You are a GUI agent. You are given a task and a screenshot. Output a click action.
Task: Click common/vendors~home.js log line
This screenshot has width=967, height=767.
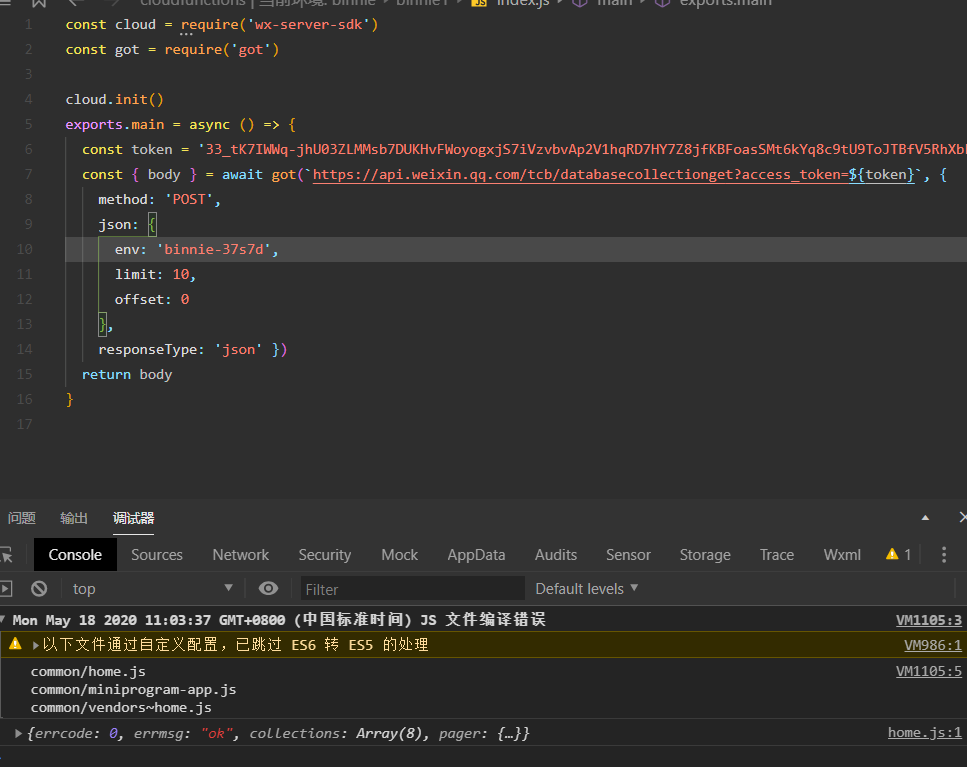[x=121, y=707]
